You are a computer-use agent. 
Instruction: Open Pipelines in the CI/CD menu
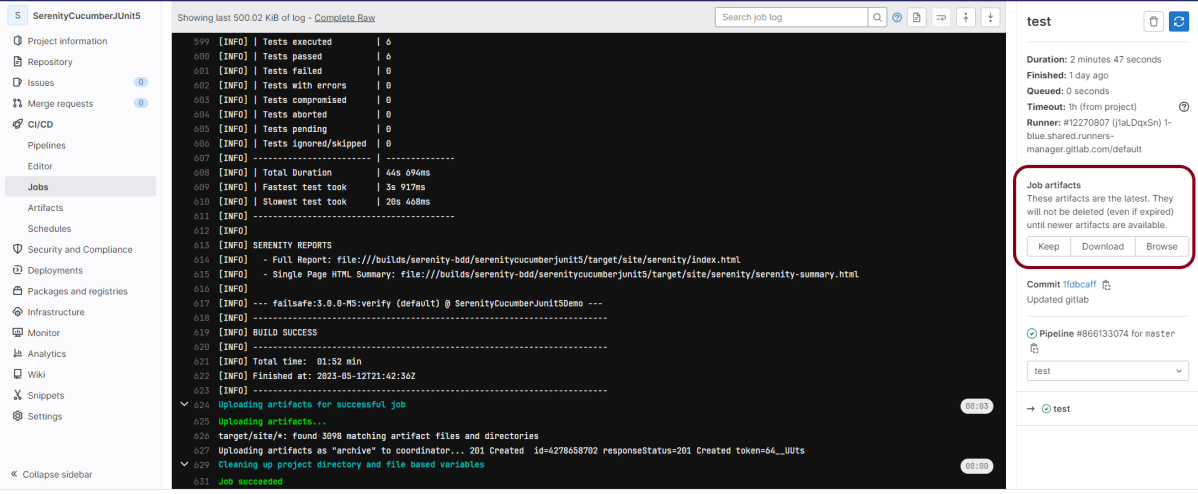coord(46,145)
